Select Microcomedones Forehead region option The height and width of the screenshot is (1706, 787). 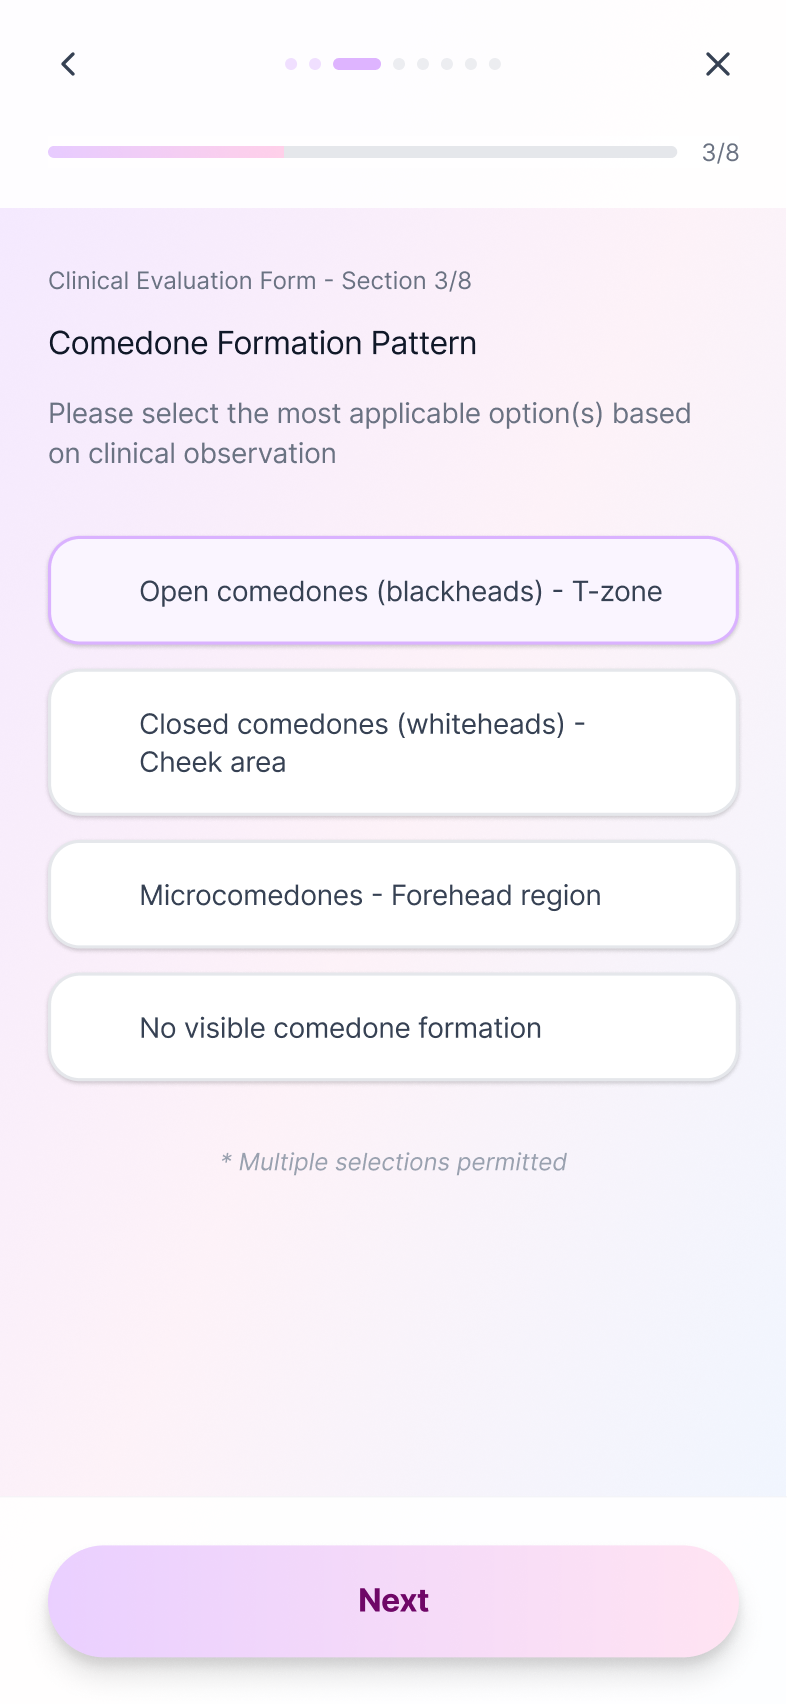393,895
